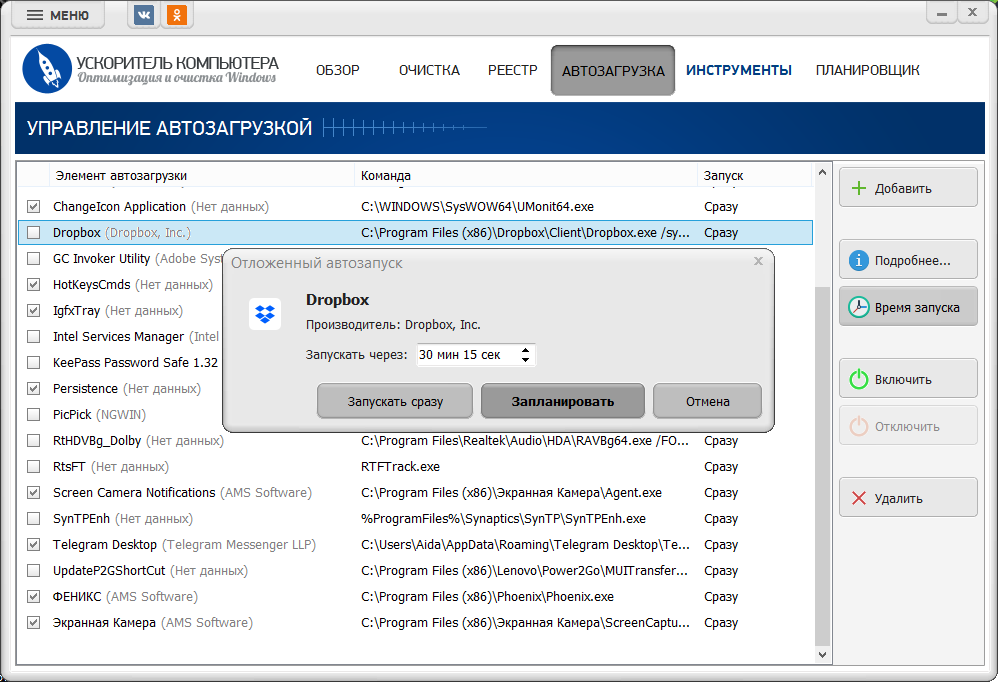Uncheck Persistence checkbox
This screenshot has height=682, width=998.
tap(34, 389)
